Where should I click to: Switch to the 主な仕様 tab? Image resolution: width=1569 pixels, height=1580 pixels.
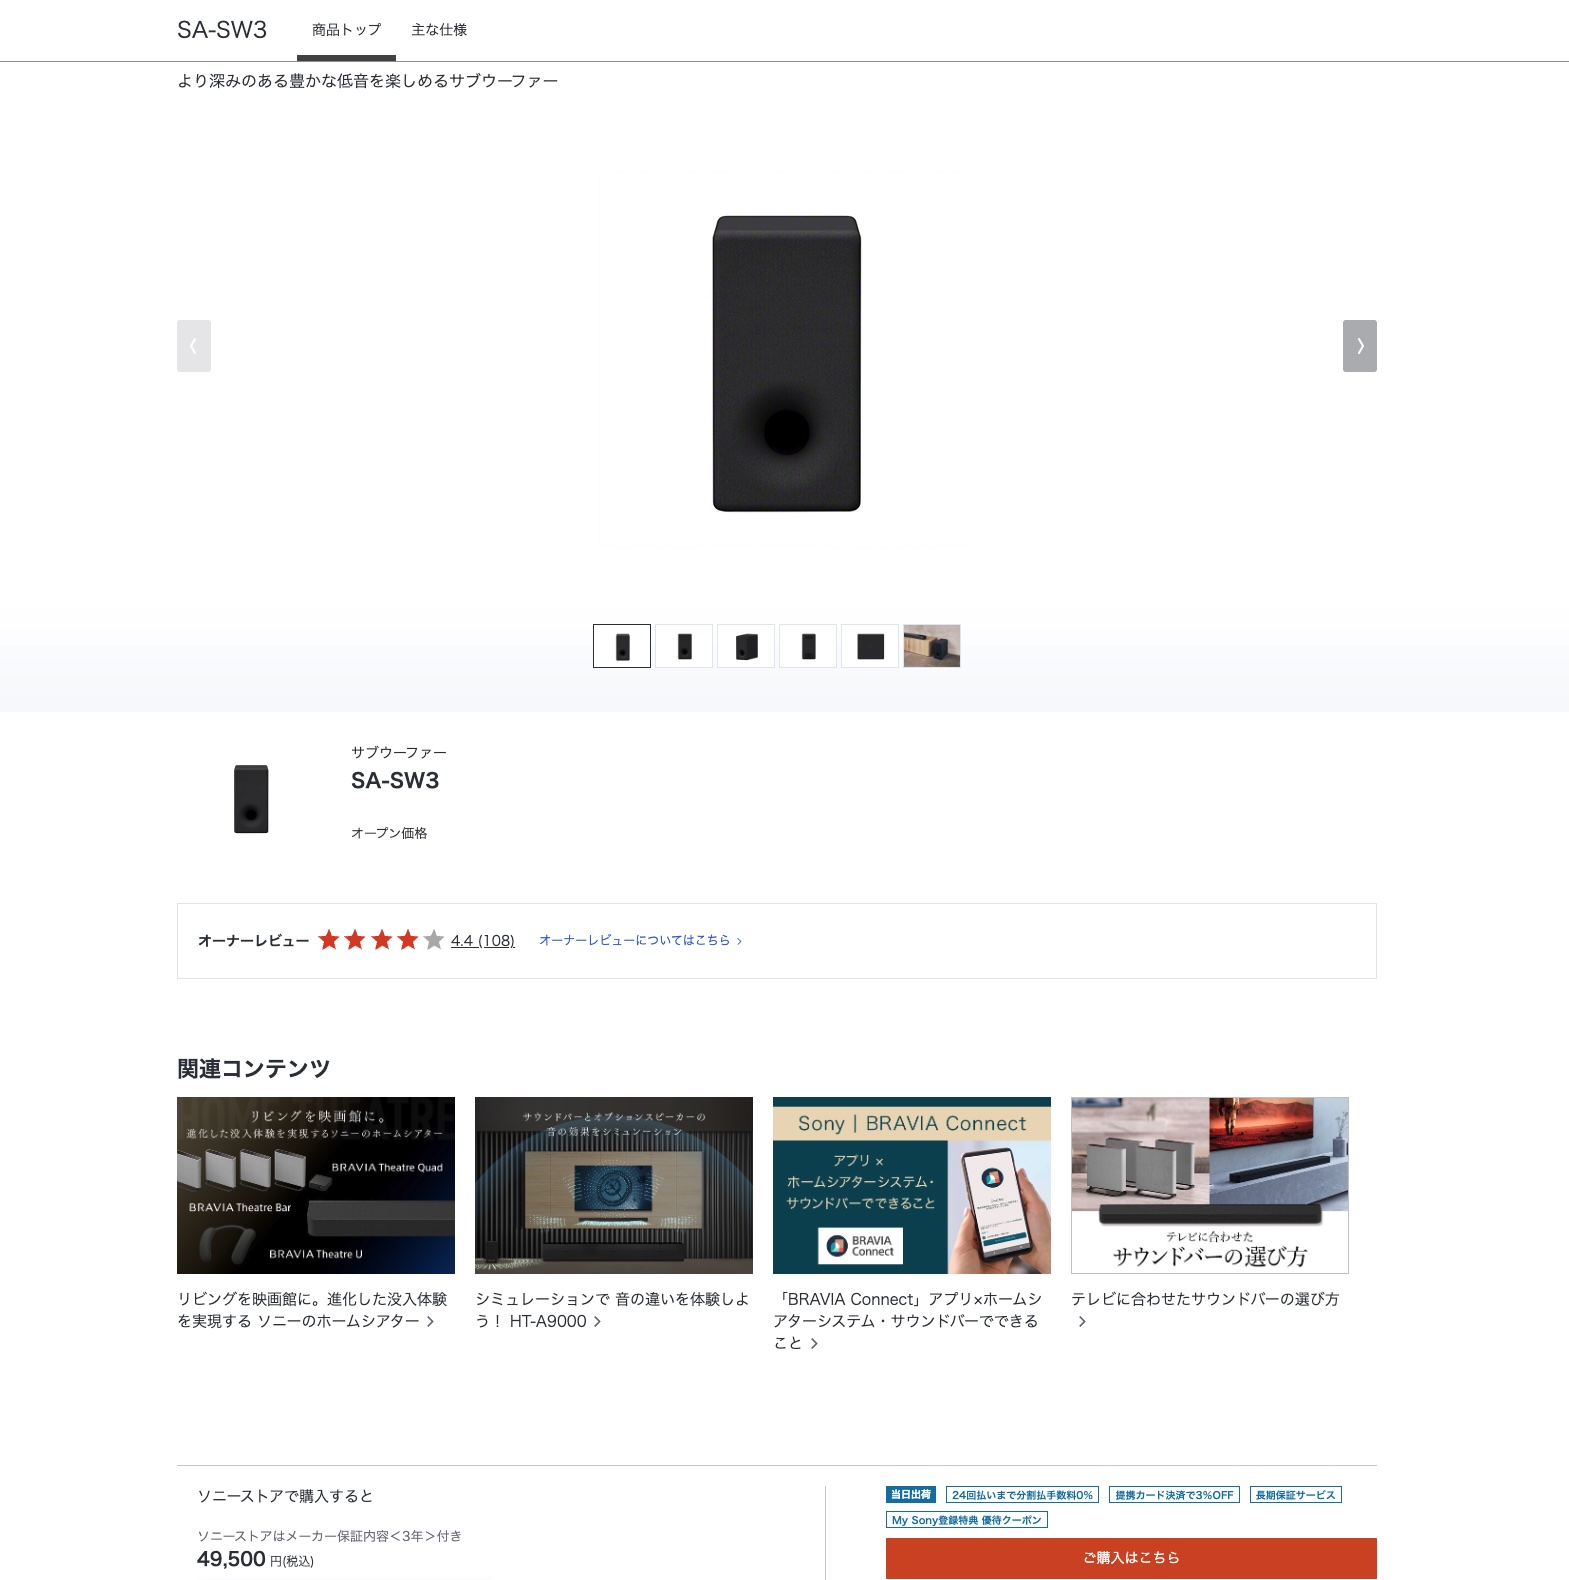click(x=439, y=30)
